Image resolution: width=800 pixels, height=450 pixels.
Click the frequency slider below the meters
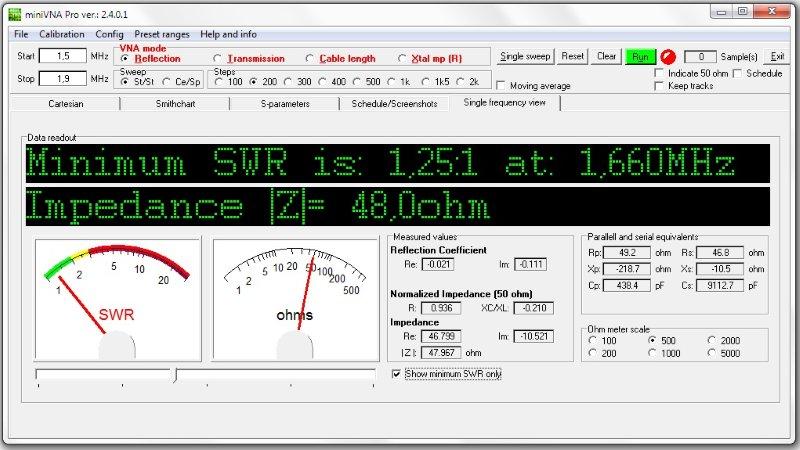176,376
